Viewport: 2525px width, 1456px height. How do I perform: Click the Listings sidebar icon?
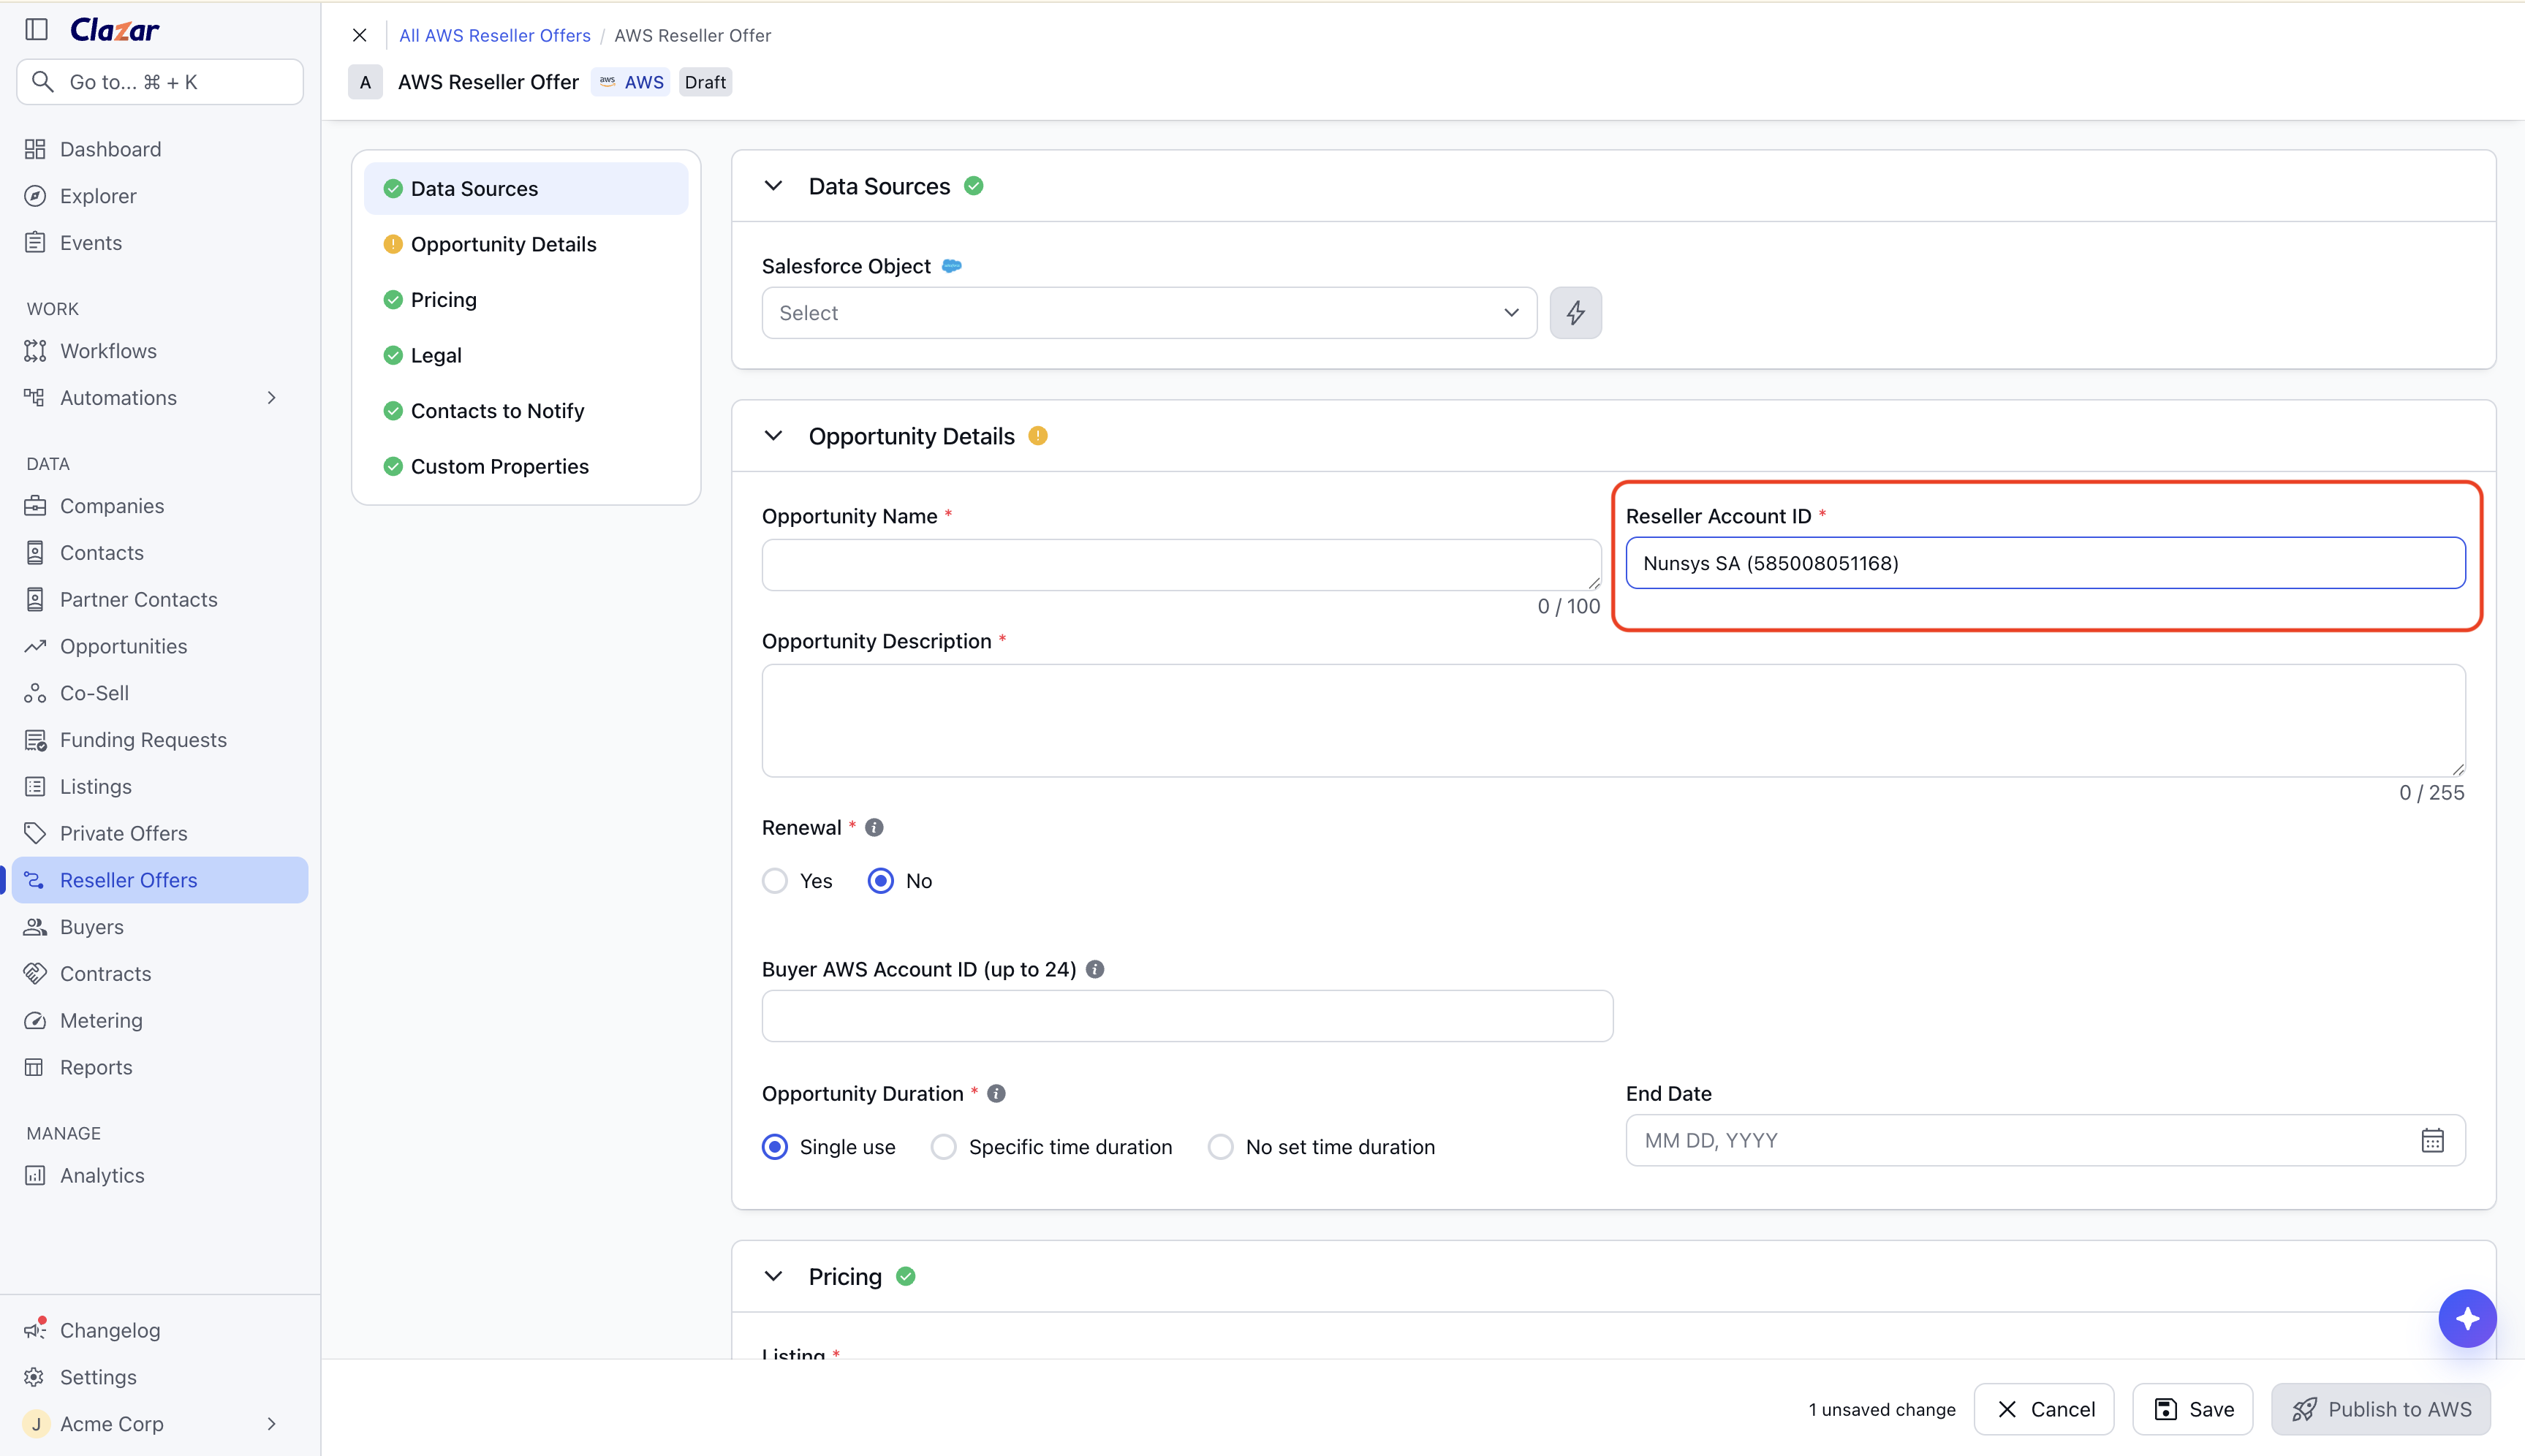pyautogui.click(x=35, y=787)
